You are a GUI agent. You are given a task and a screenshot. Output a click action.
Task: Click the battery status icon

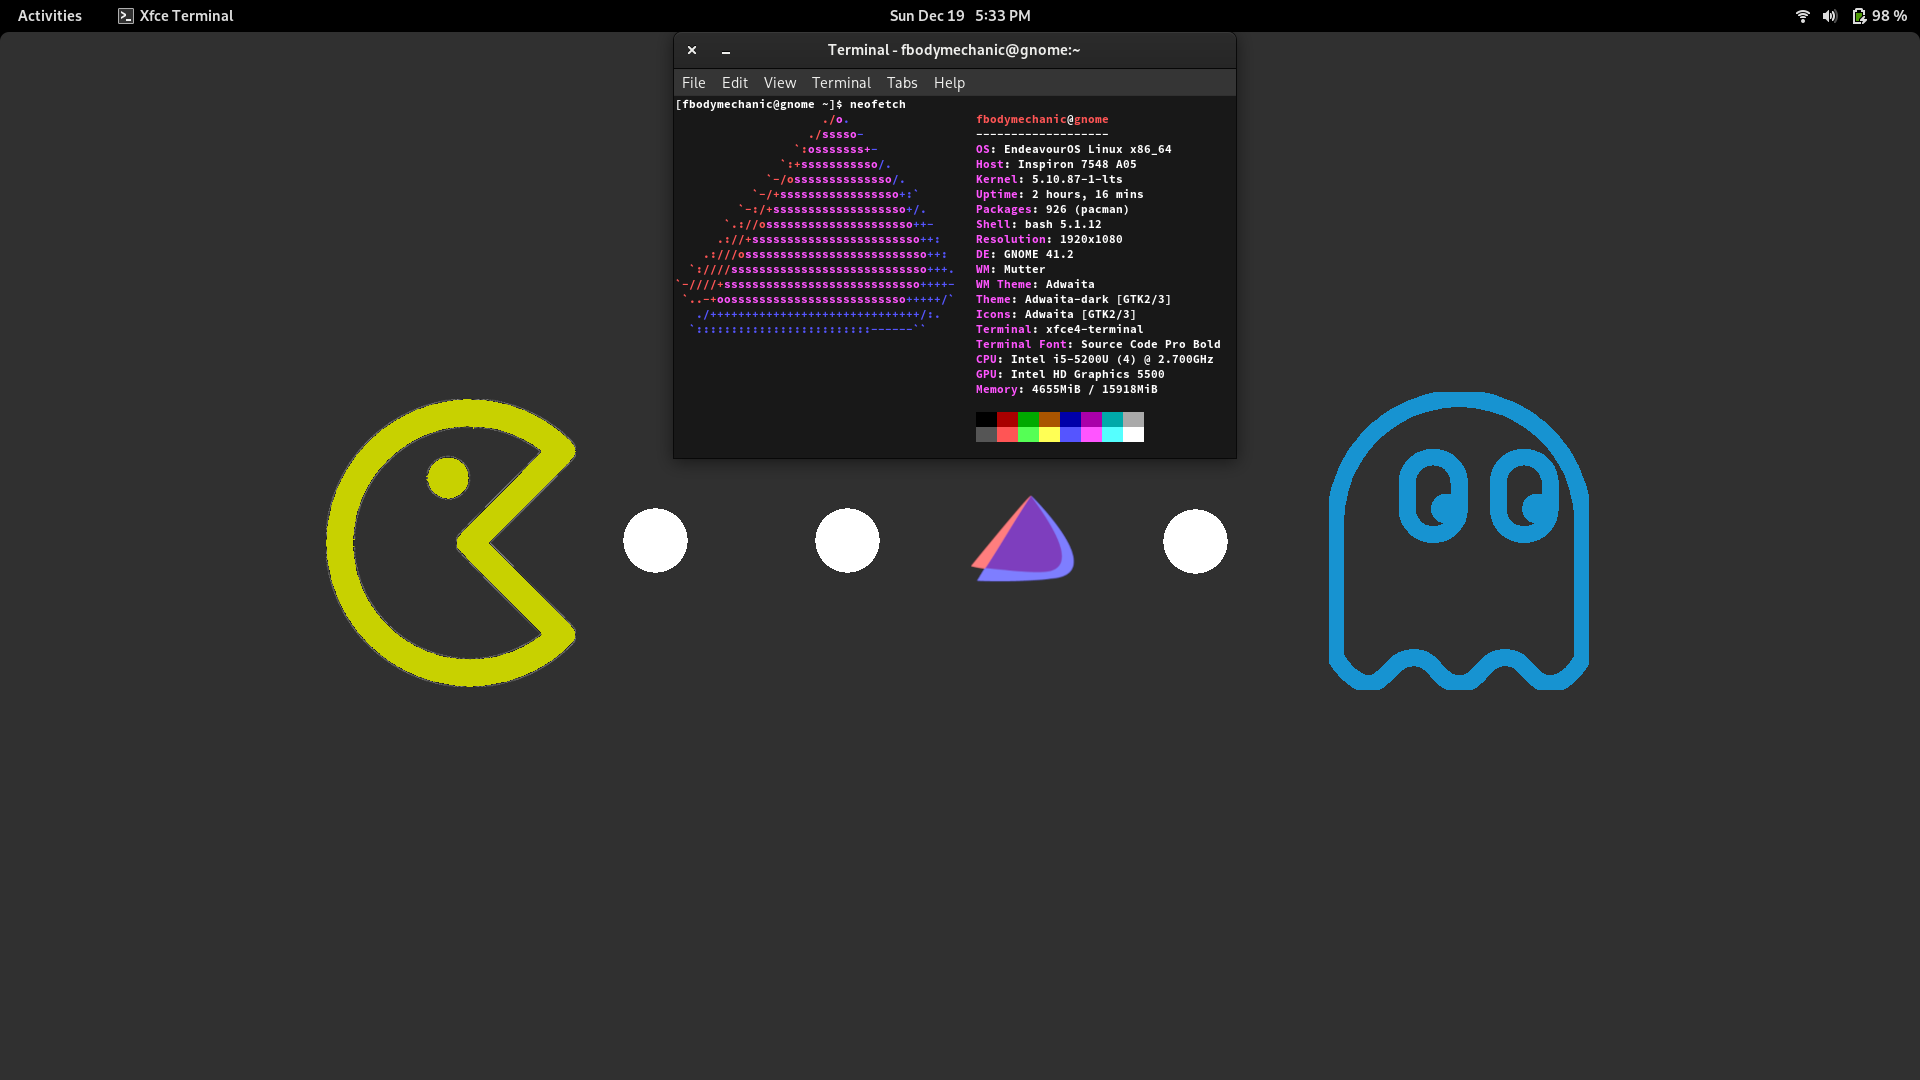(x=1859, y=16)
